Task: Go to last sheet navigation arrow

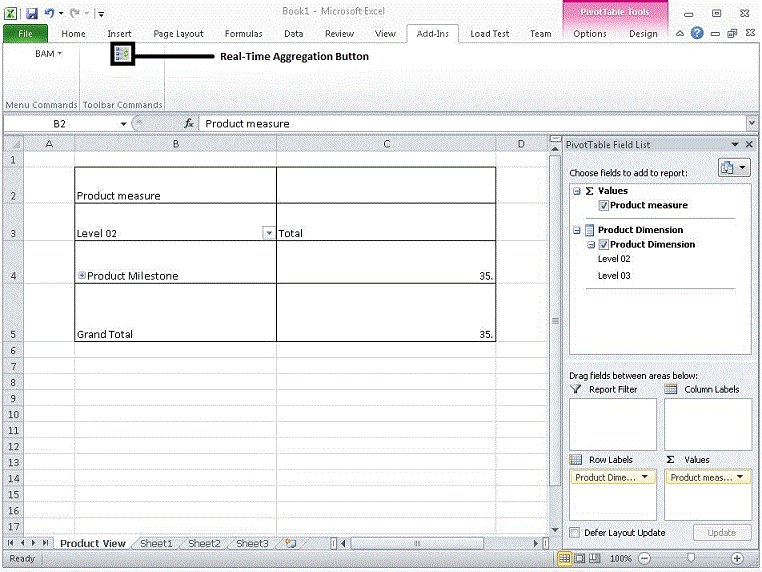Action: [x=45, y=543]
